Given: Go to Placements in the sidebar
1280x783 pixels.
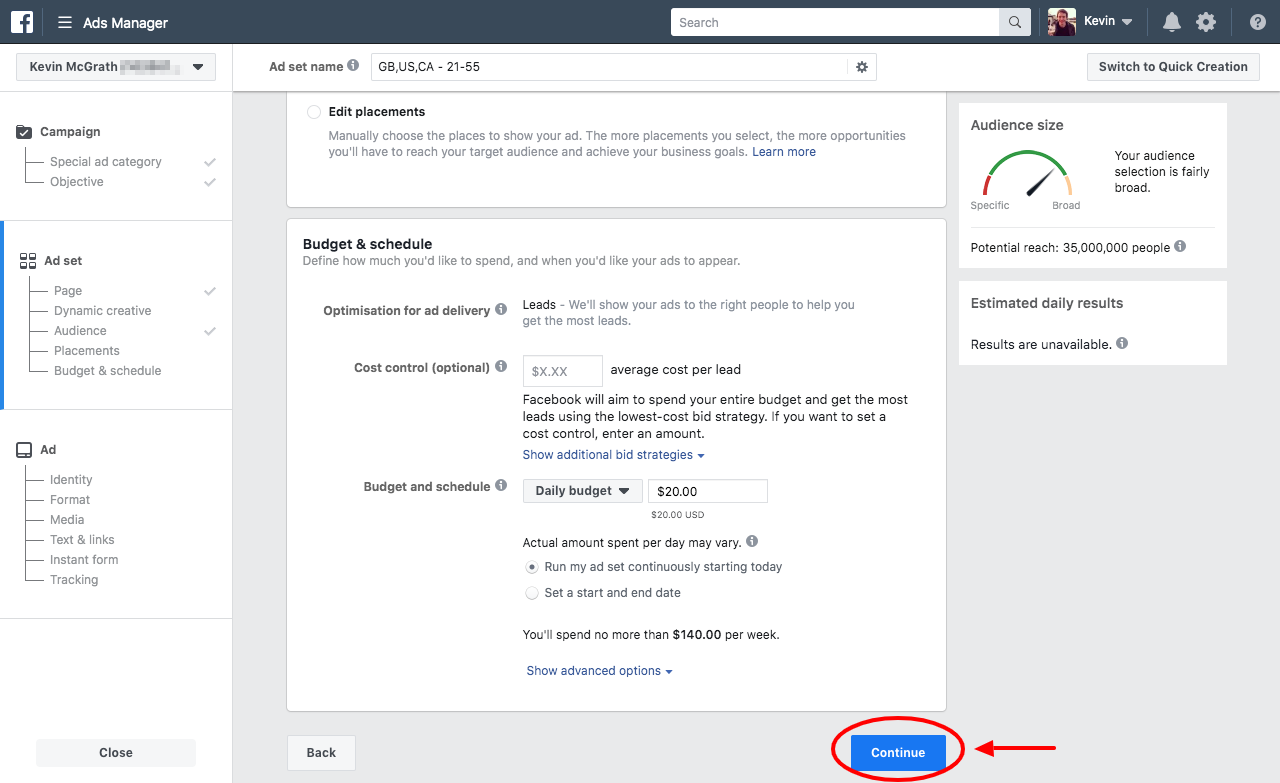Looking at the screenshot, I should (x=86, y=351).
